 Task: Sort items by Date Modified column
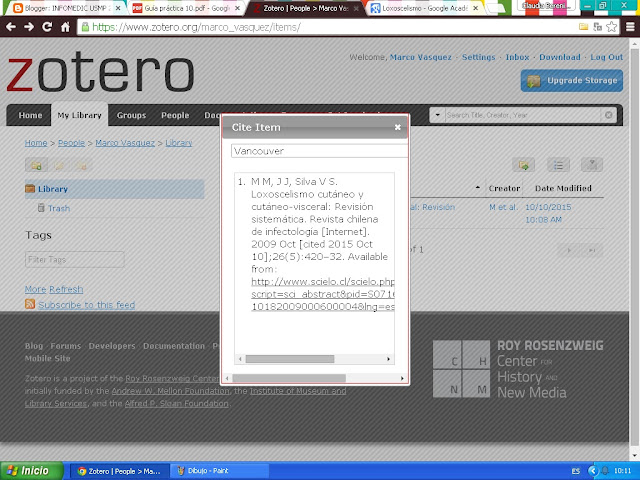(563, 189)
